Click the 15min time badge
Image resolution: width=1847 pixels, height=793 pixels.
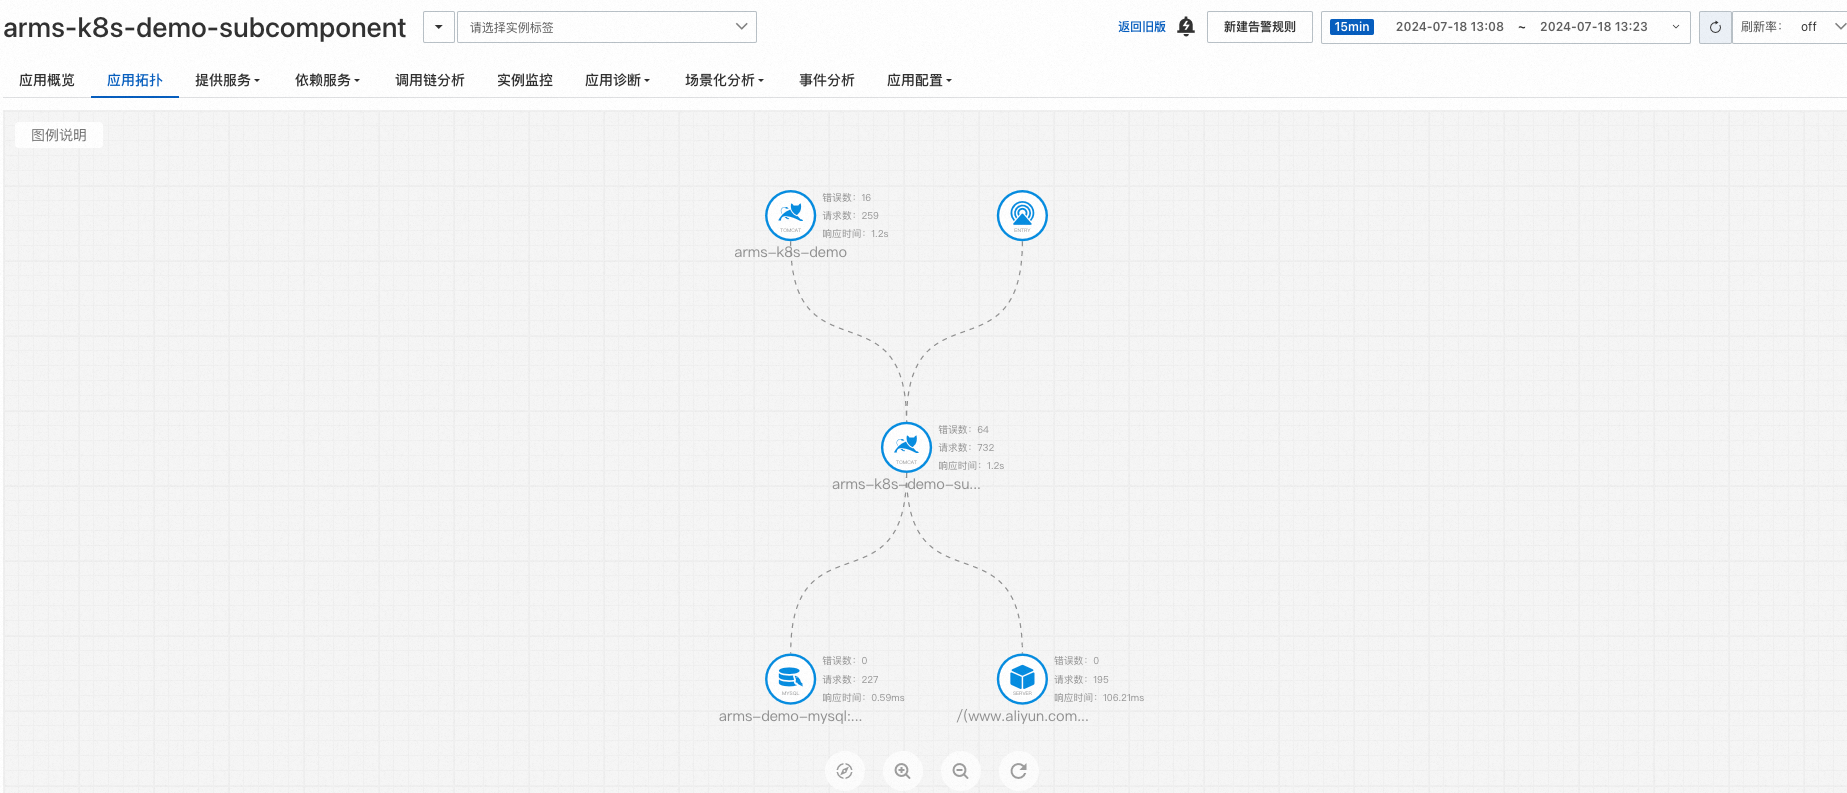point(1352,27)
